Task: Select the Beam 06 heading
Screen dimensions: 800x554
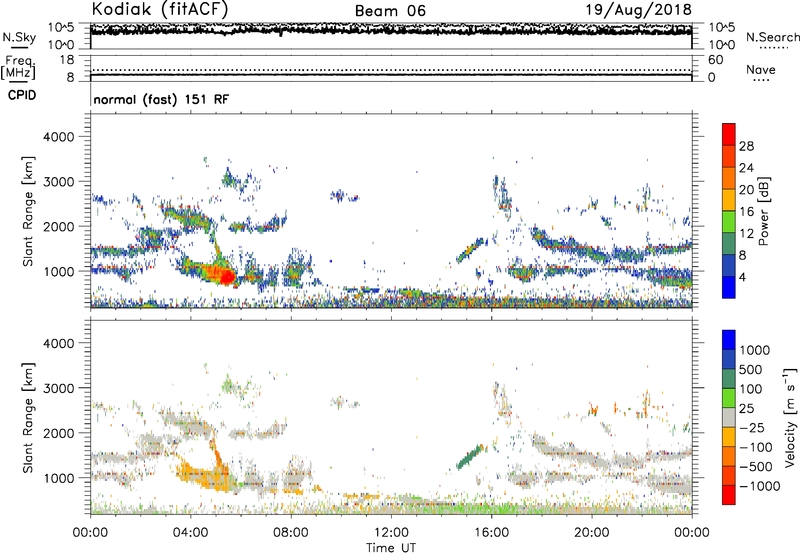Action: [390, 11]
